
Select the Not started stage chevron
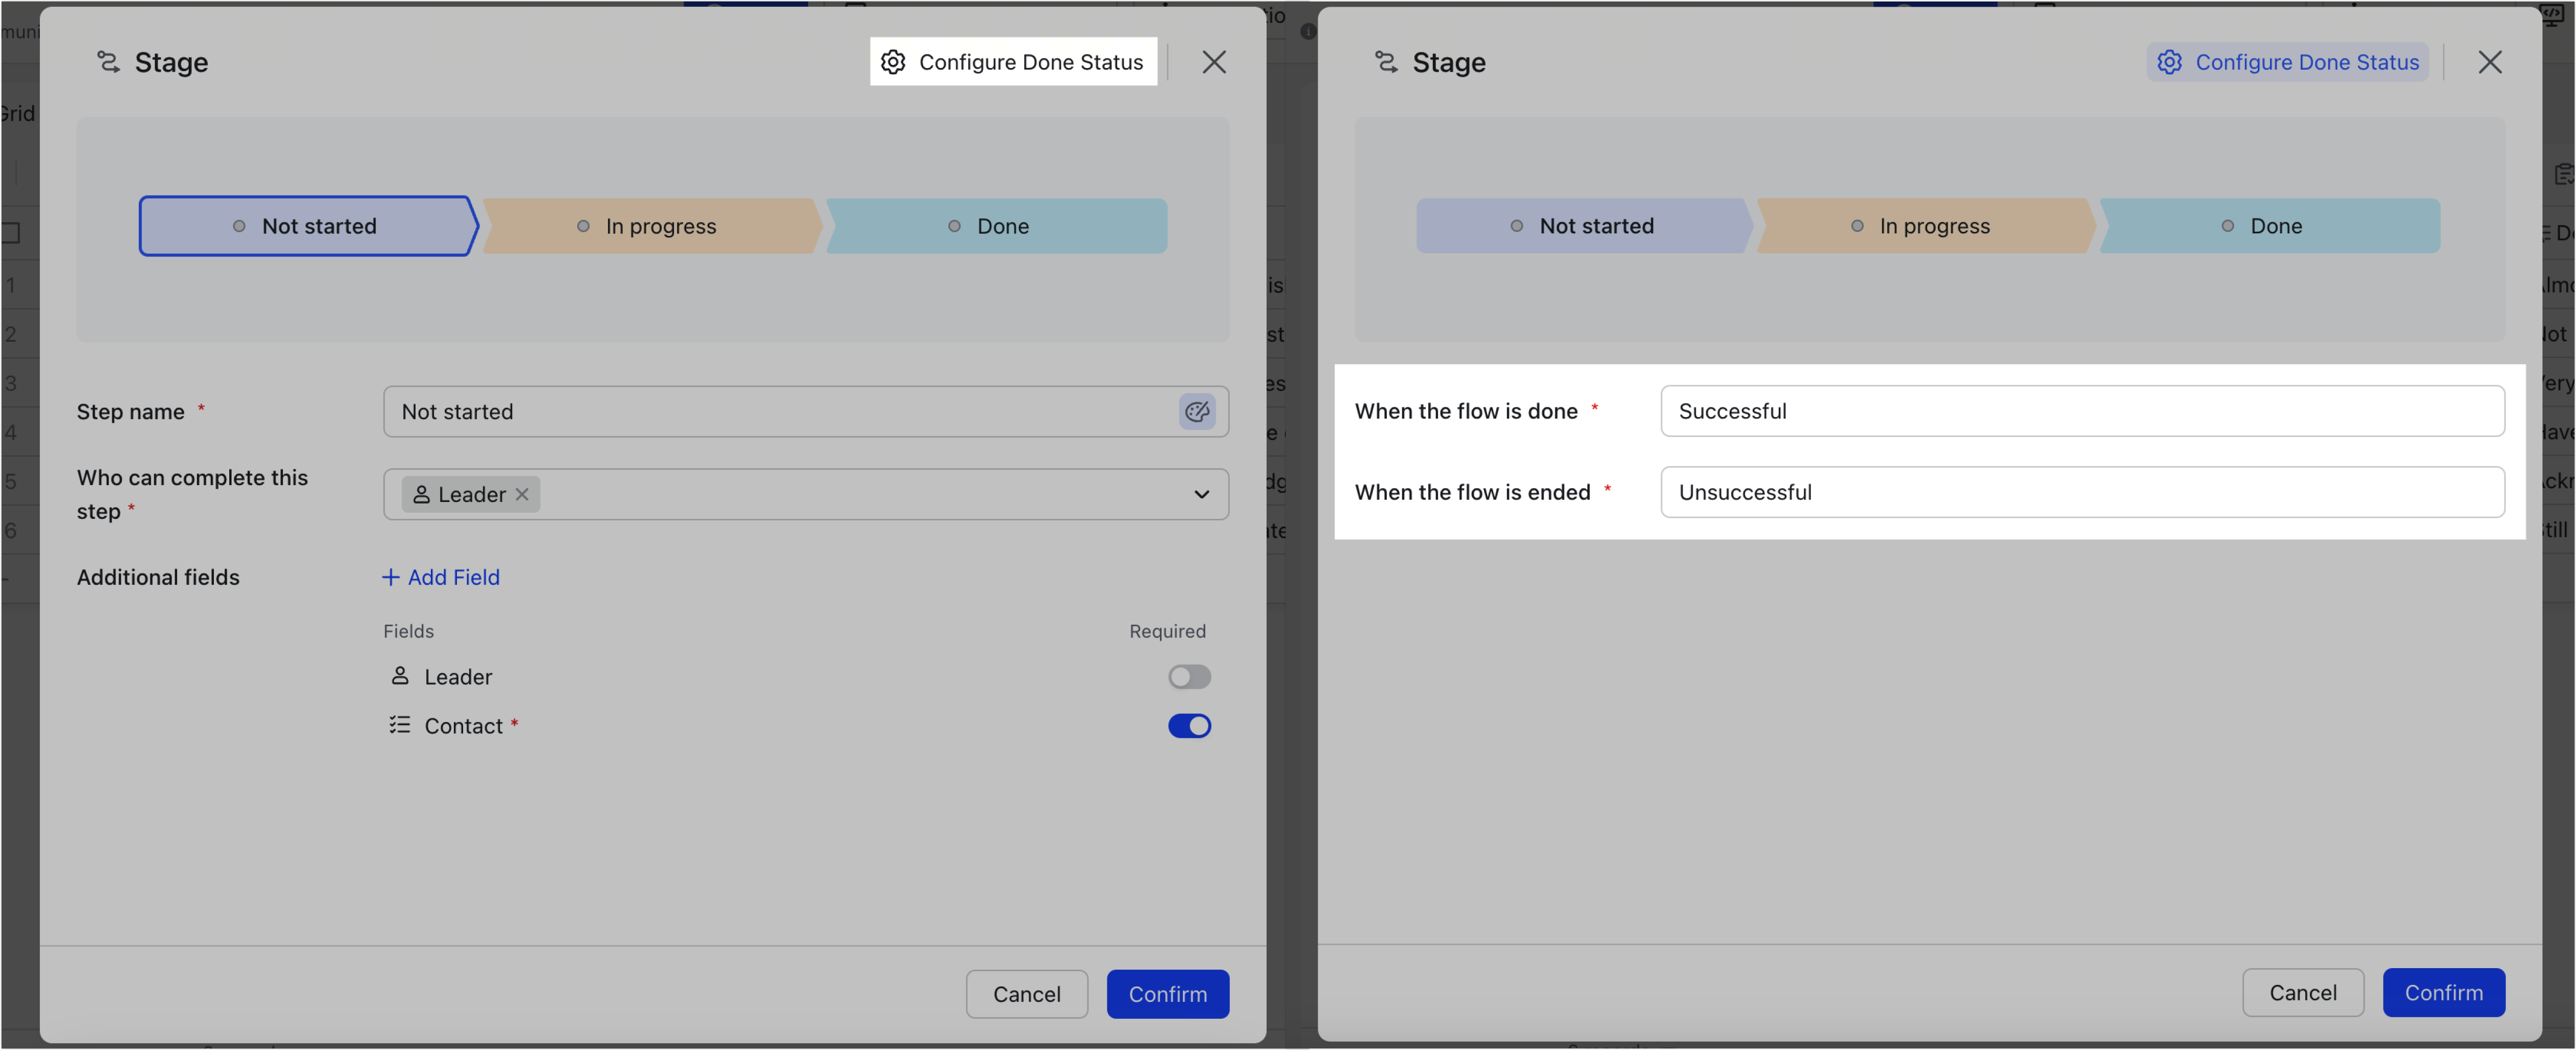tap(307, 225)
